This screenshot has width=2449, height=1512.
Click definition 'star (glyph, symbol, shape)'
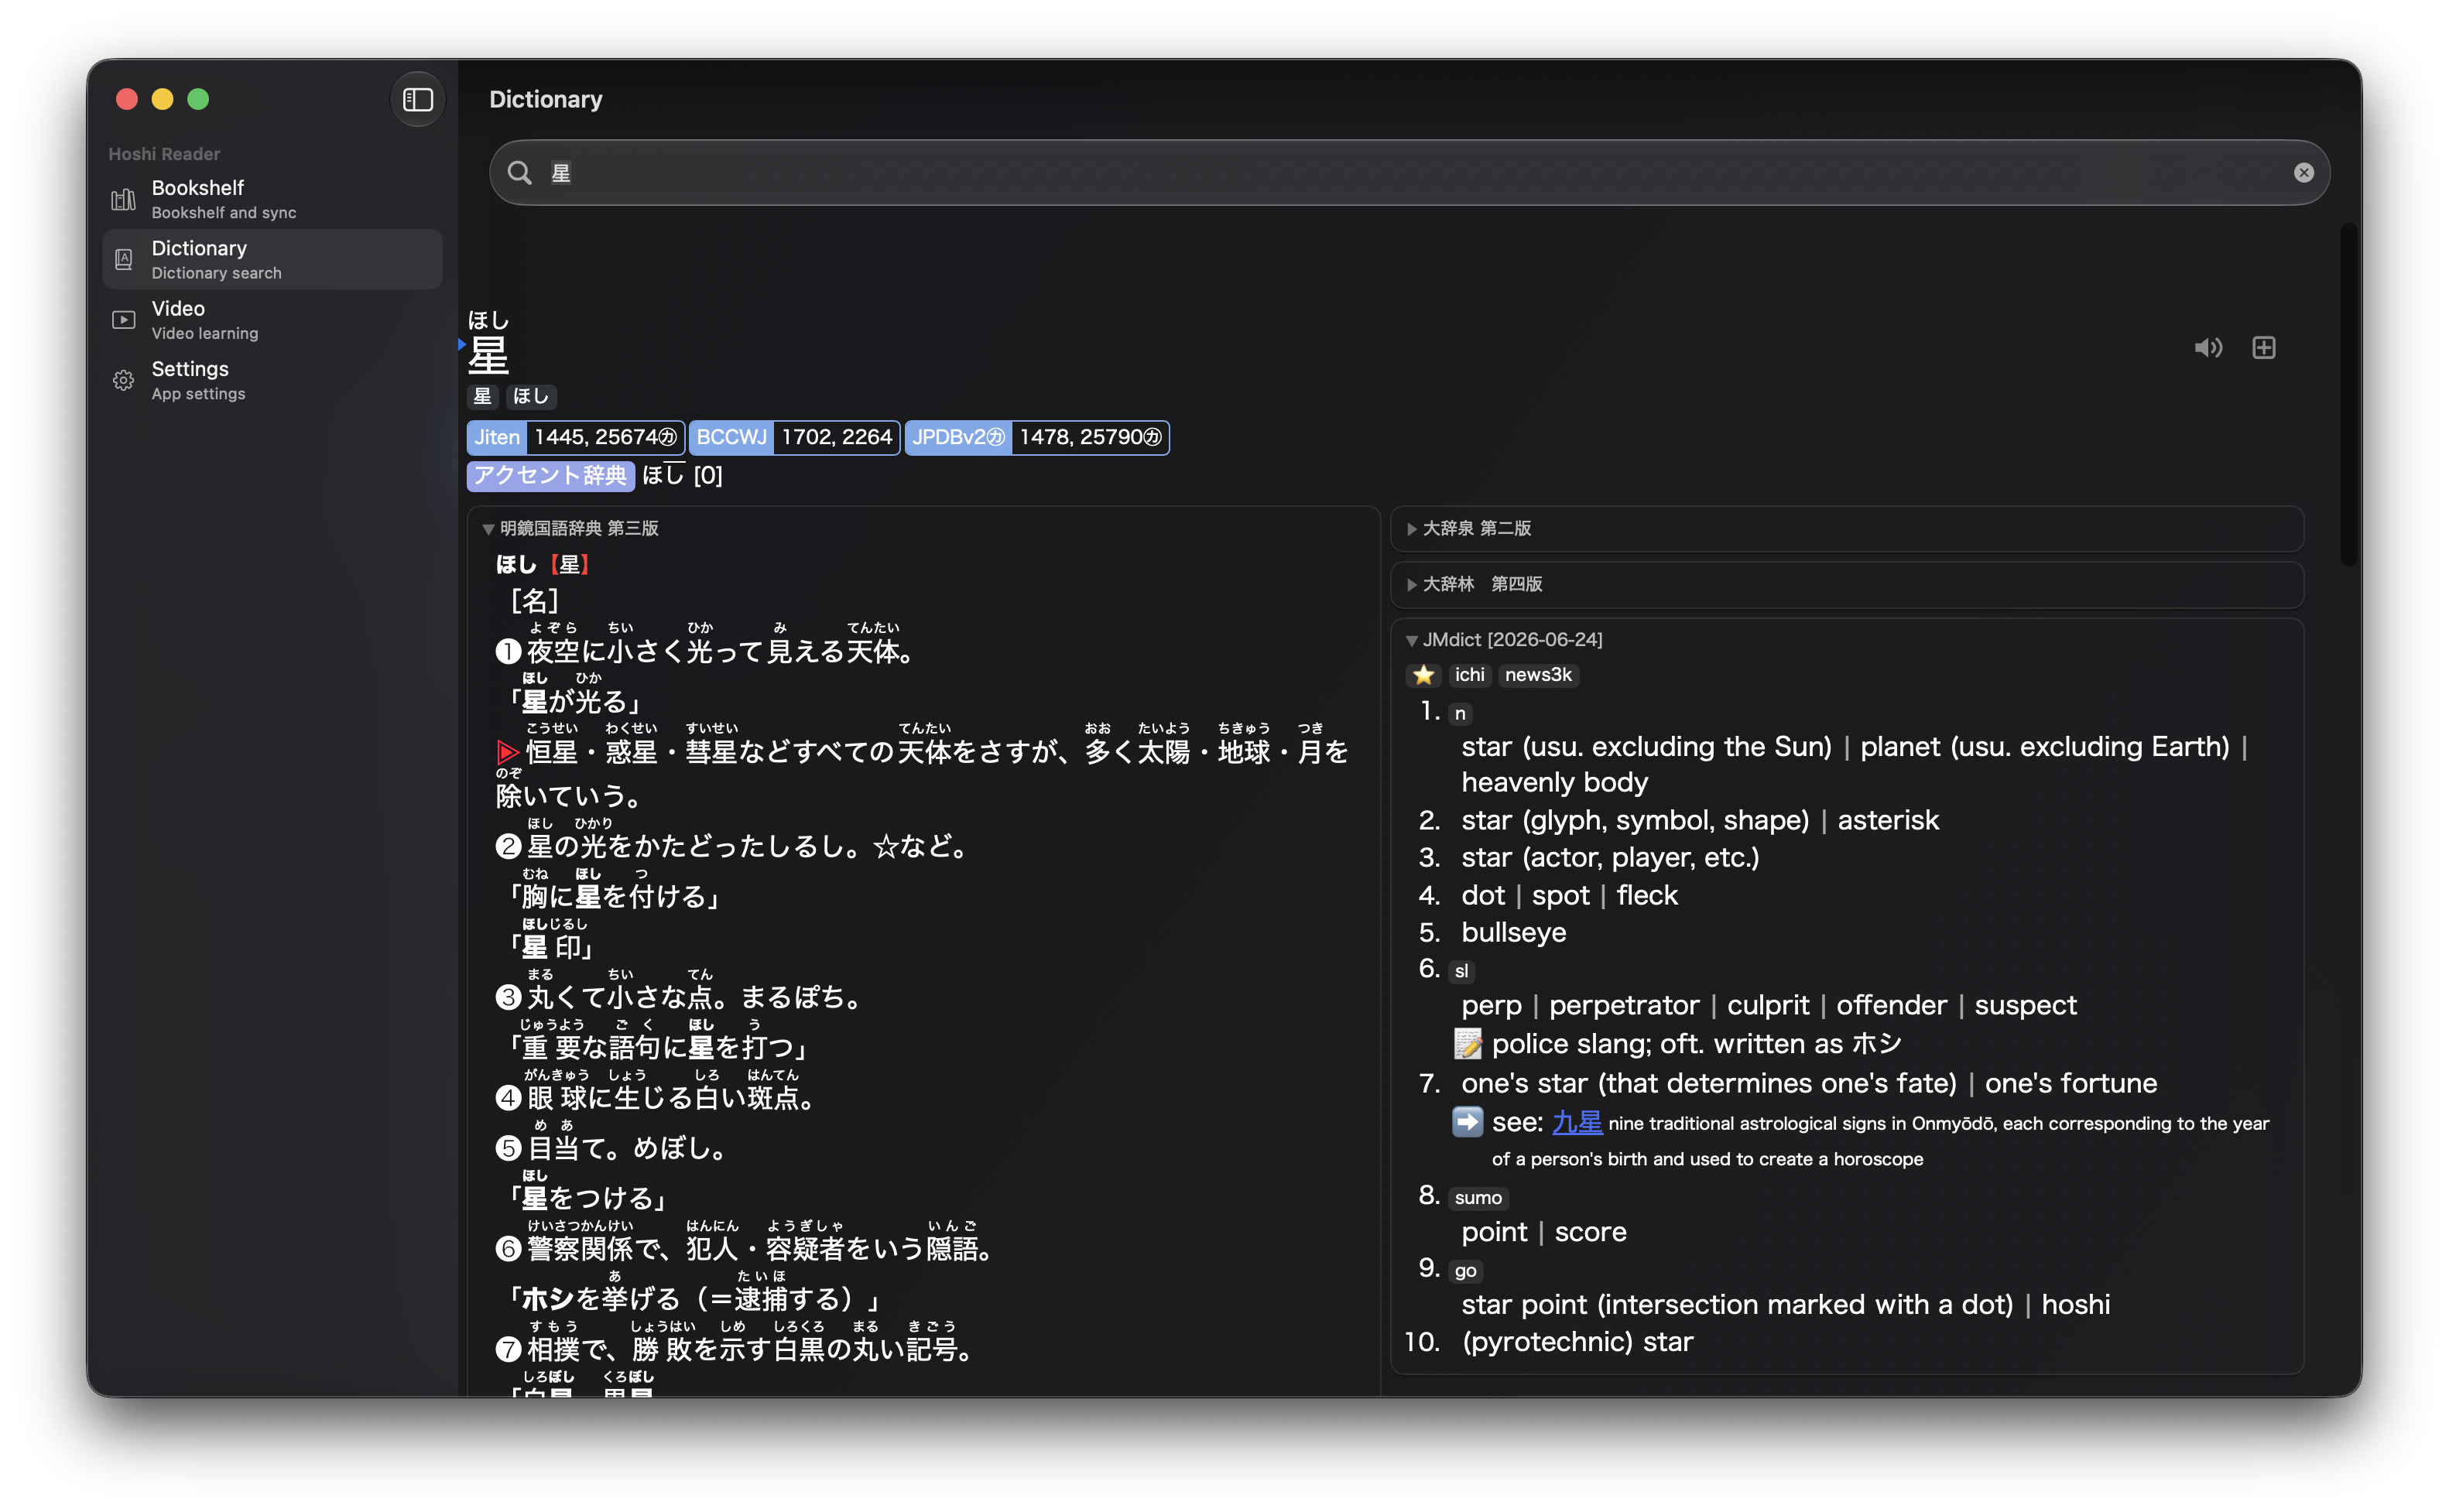[x=1635, y=820]
